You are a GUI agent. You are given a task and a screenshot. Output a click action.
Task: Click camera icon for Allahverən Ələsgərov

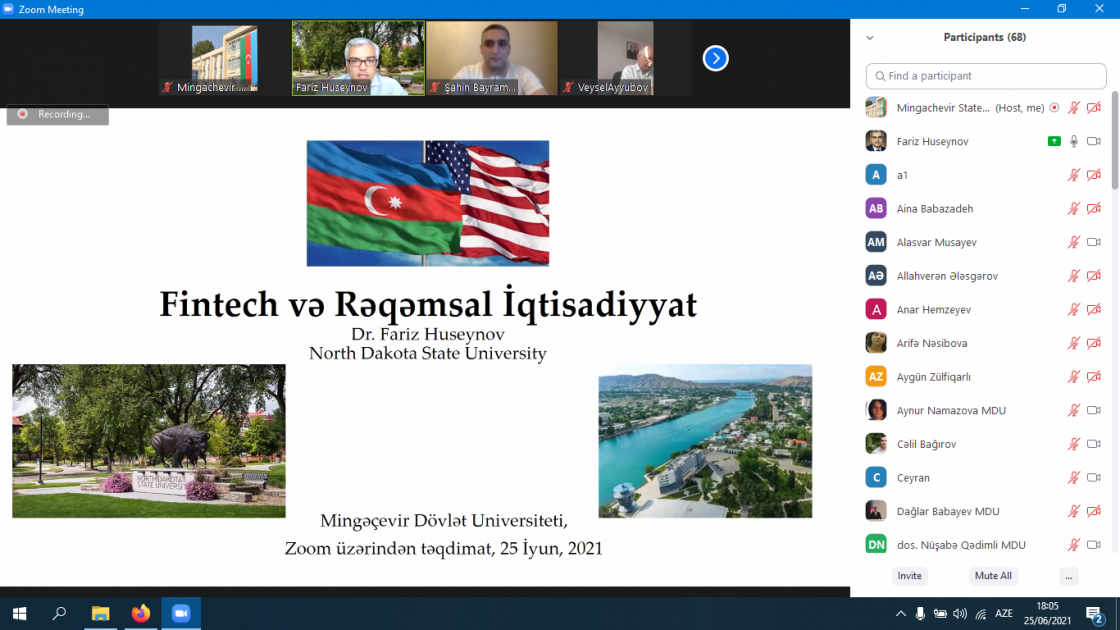1094,276
